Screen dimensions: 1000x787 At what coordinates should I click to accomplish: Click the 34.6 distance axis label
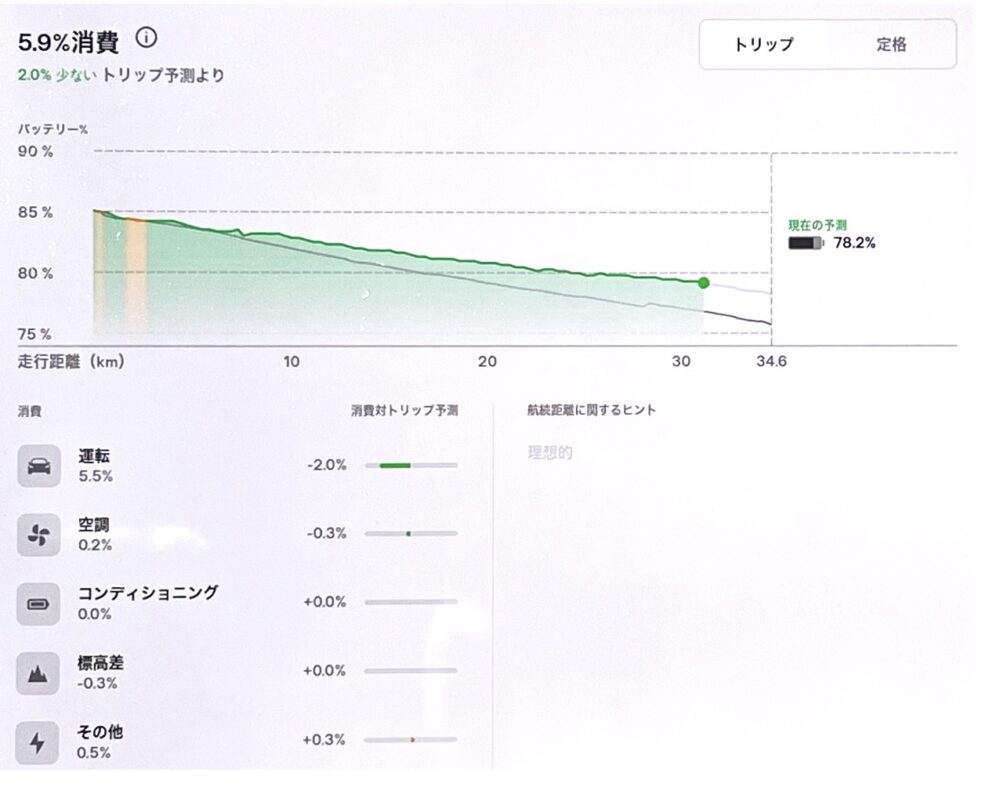click(770, 364)
